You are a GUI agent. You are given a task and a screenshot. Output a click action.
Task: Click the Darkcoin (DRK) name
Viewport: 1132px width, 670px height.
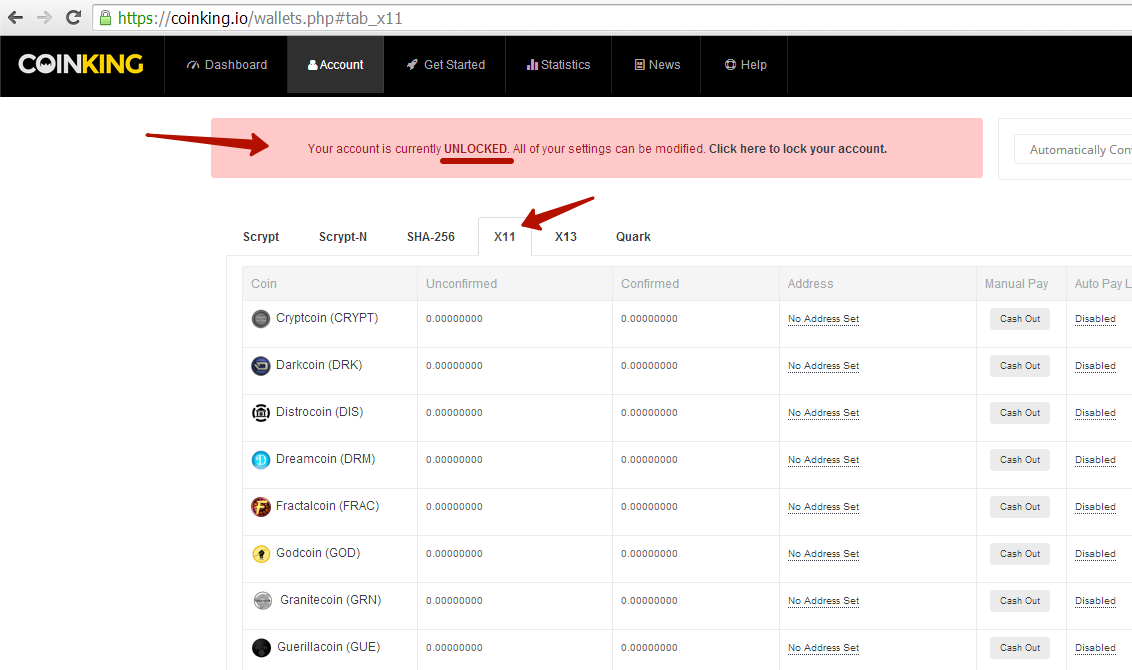319,365
